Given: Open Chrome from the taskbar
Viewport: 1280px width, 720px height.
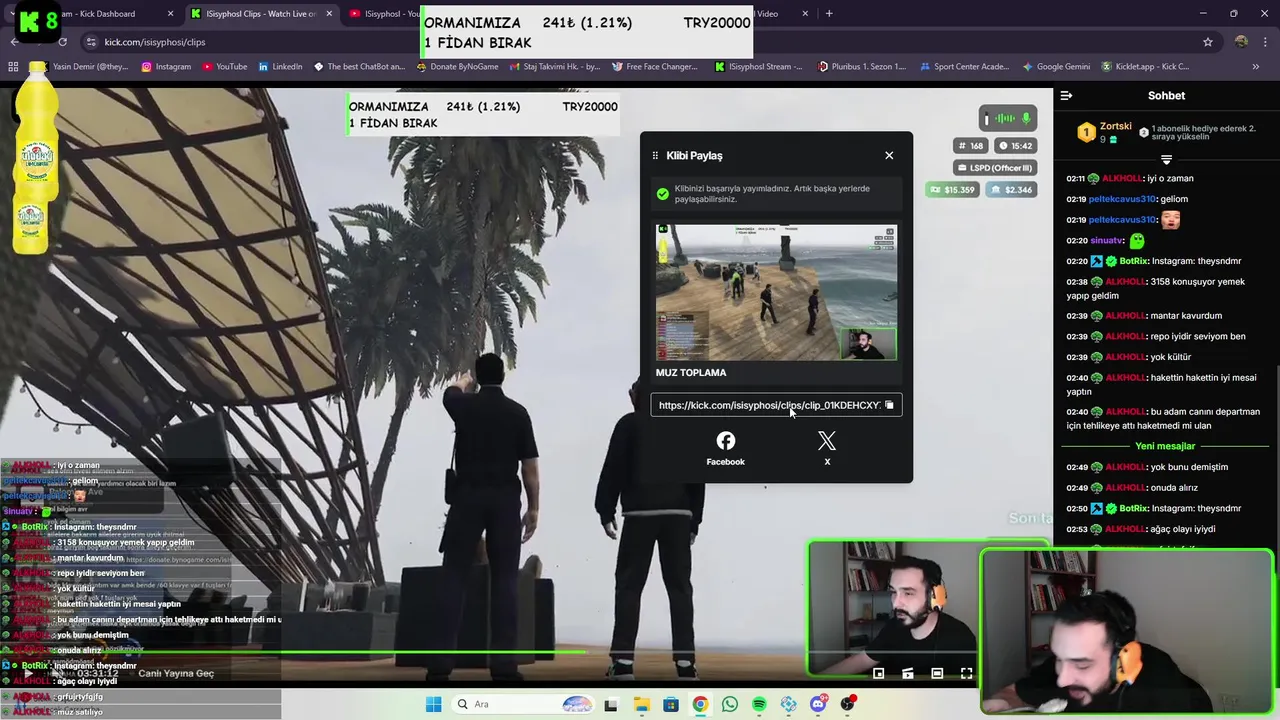Looking at the screenshot, I should [700, 704].
